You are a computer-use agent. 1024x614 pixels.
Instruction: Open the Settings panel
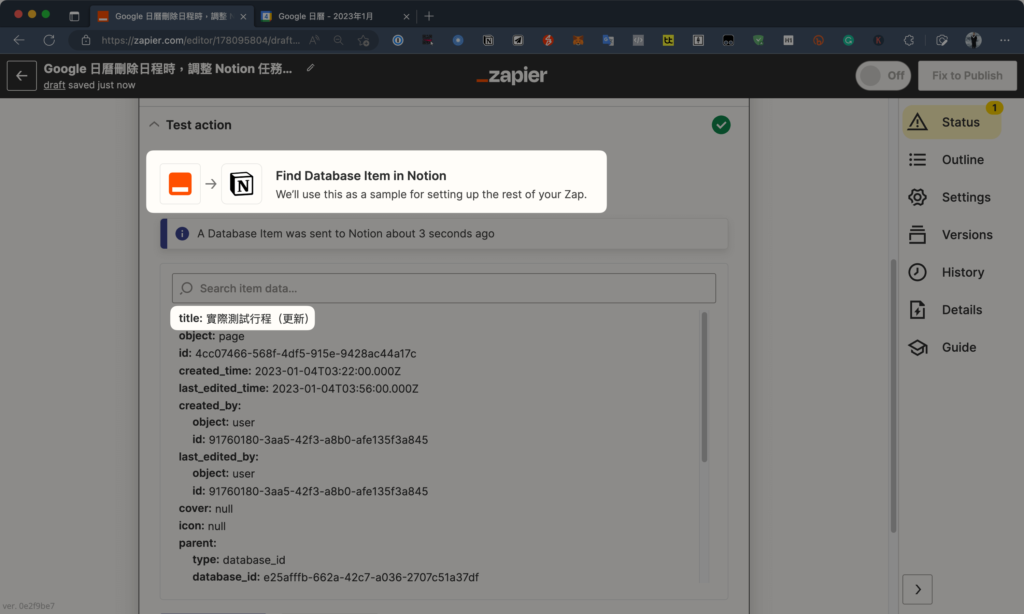tap(952, 197)
